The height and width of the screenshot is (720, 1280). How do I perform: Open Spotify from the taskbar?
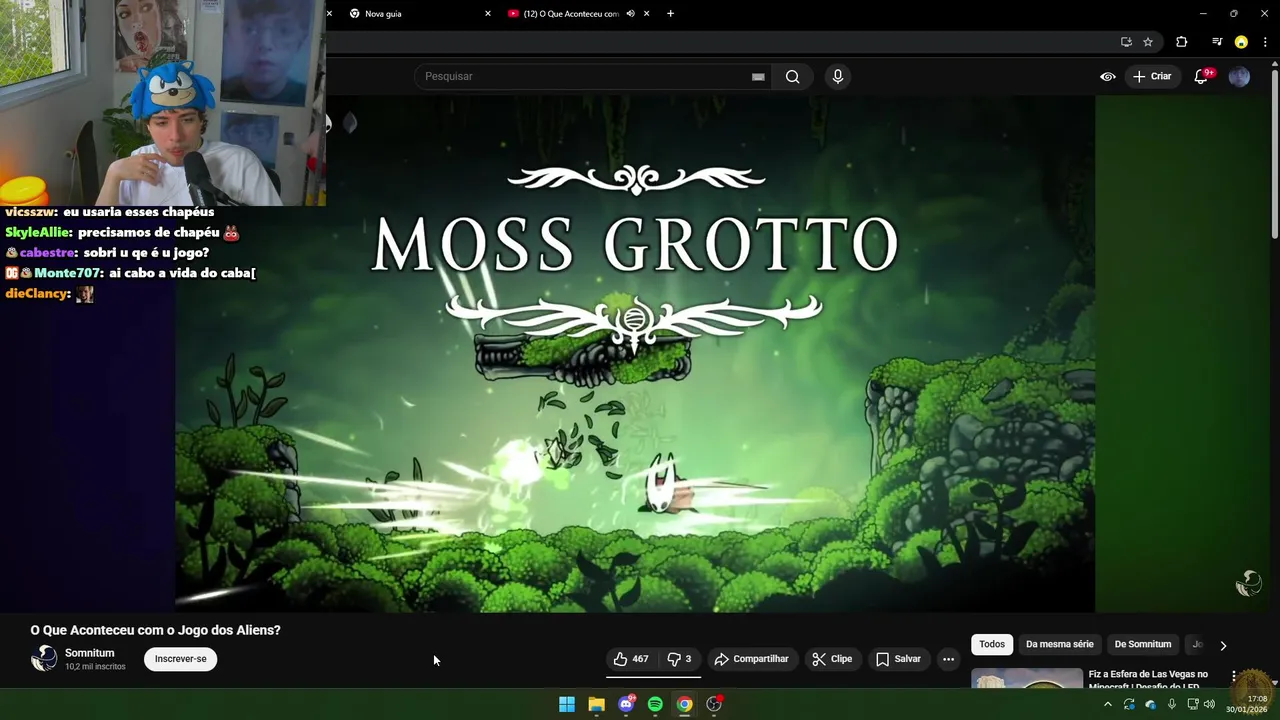point(655,704)
